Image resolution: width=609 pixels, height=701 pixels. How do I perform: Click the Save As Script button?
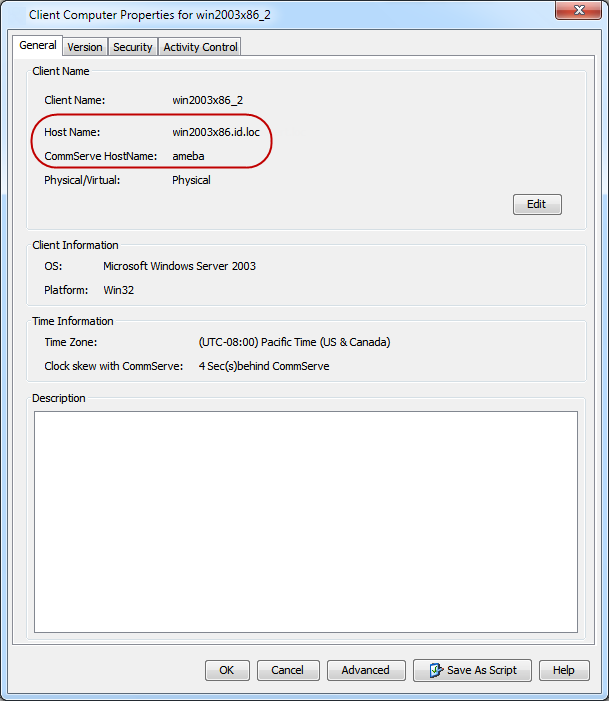coord(472,670)
